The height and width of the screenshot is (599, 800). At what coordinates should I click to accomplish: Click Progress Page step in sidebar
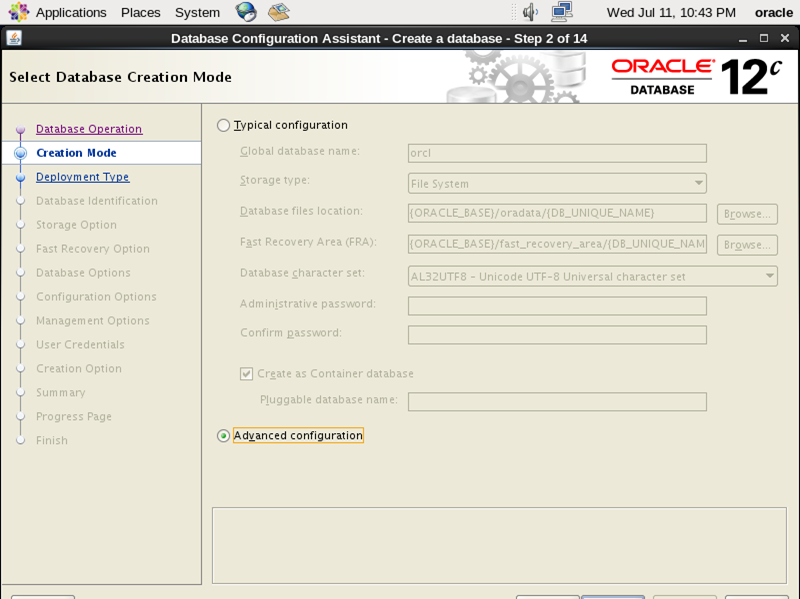tap(73, 416)
